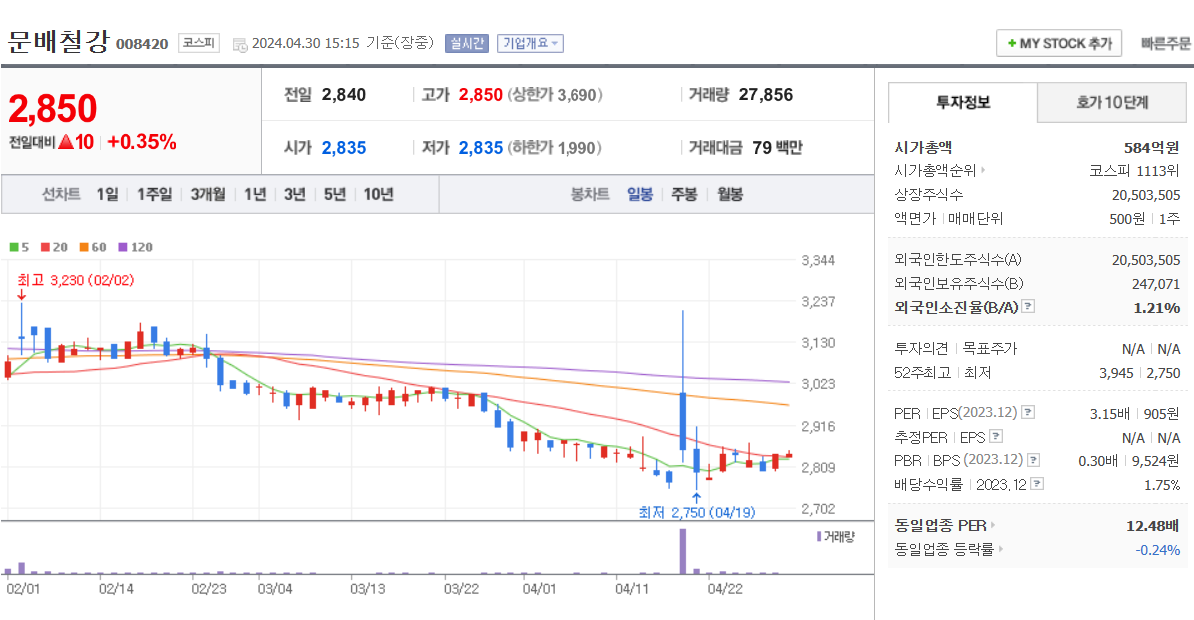Open the 추정PER EPS help question icon
This screenshot has width=1194, height=620.
996,436
